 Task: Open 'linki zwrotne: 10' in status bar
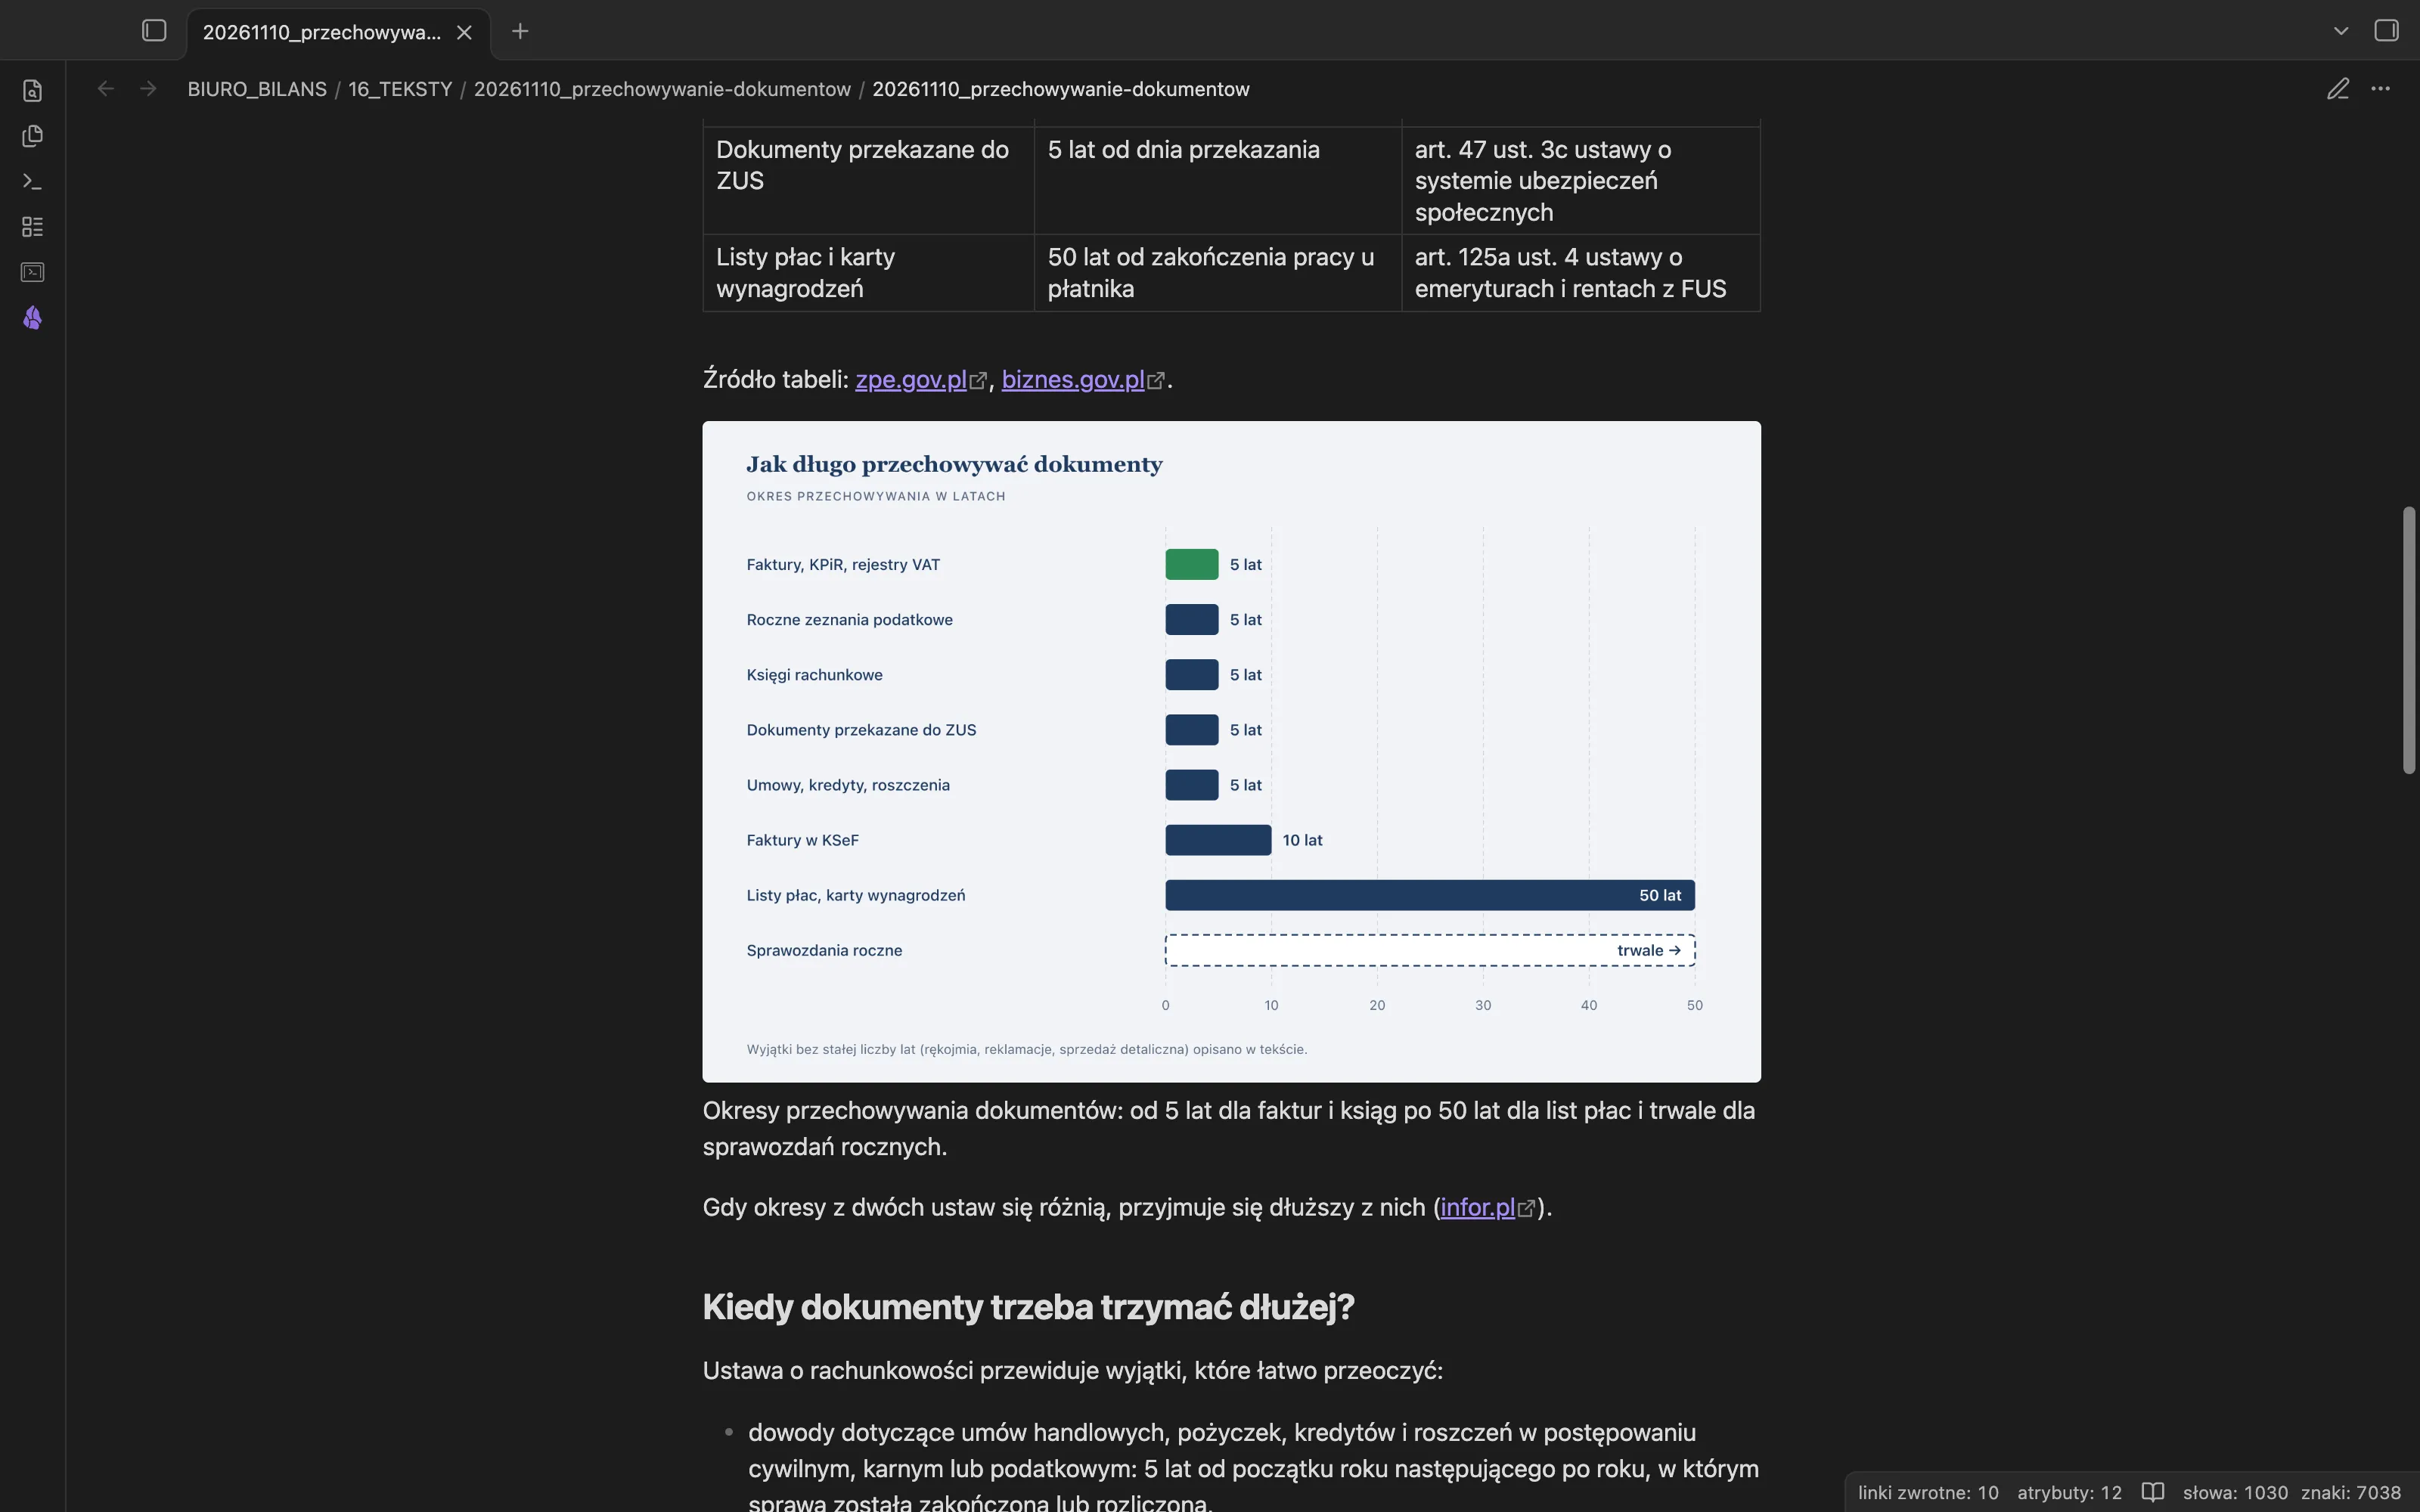(1928, 1493)
